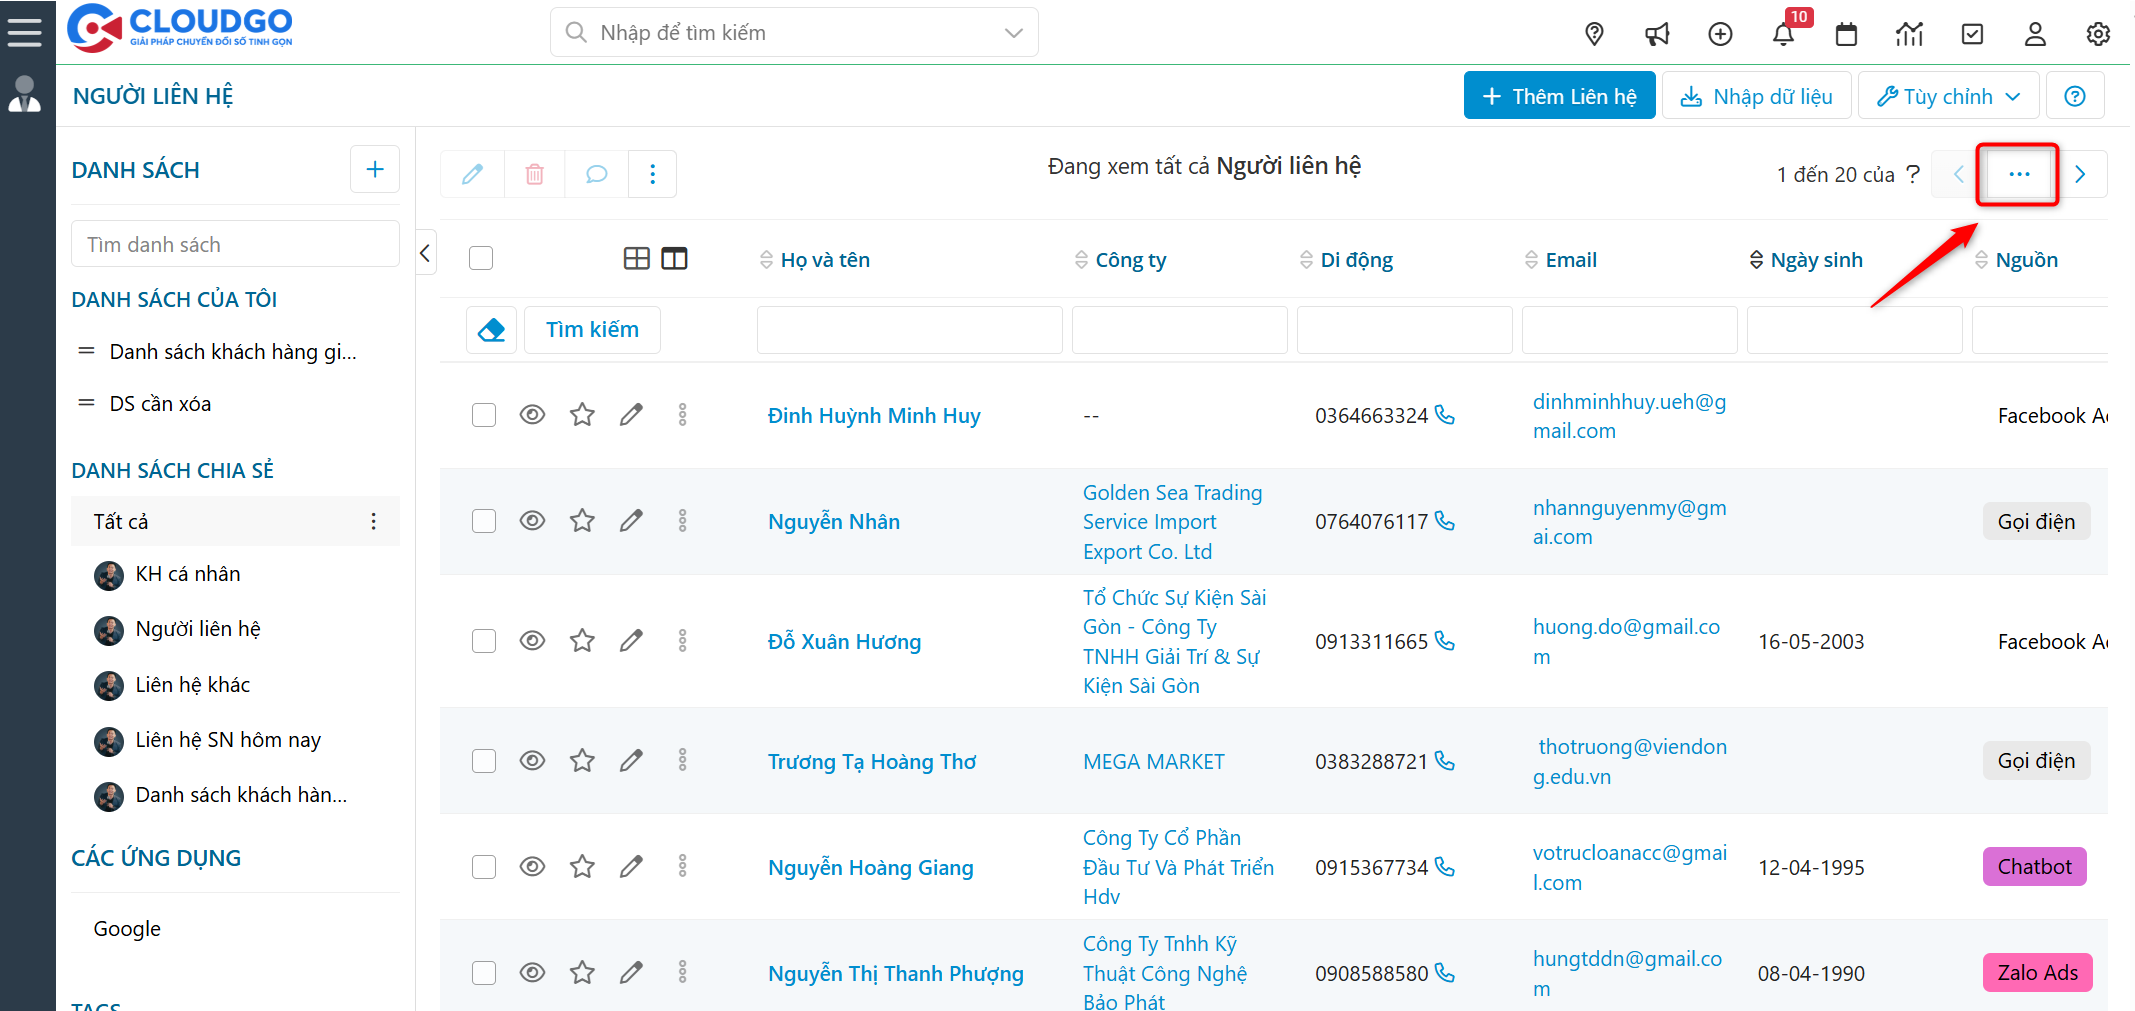Screen dimensions: 2135x1011
Task: Collapse the left list sidebar panel
Action: point(426,253)
